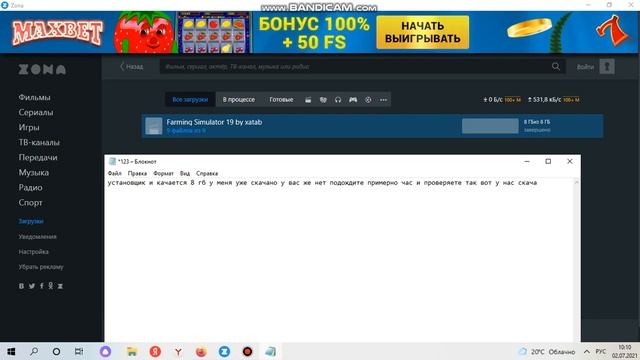The width and height of the screenshot is (640, 360).
Task: Click the ZONA logo in sidebar
Action: click(42, 69)
